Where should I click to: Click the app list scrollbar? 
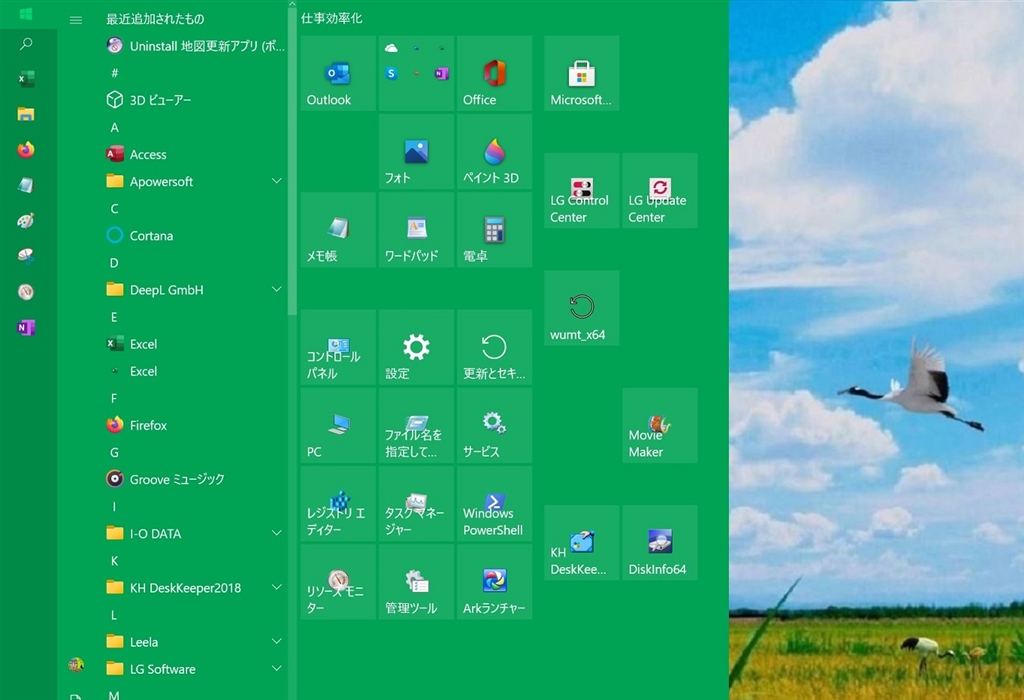click(x=292, y=163)
